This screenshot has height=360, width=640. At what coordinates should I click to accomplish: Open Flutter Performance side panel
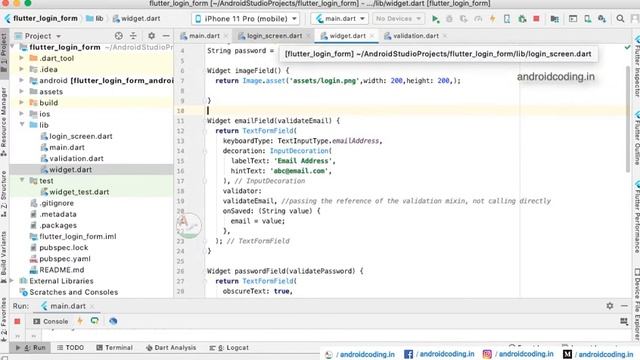(x=636, y=218)
